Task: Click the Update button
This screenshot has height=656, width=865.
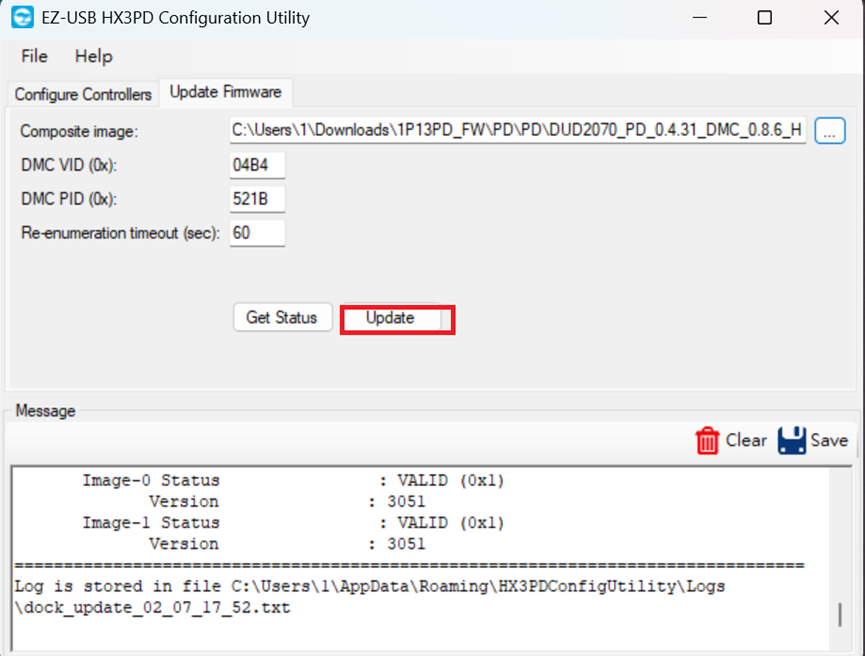Action: click(x=391, y=318)
